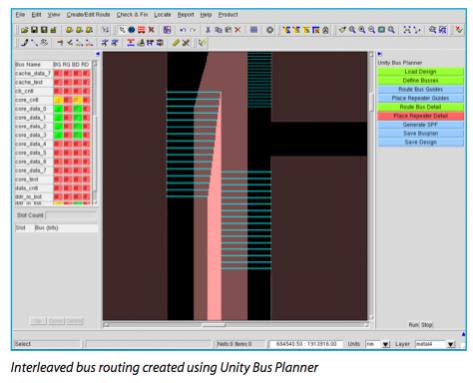Click the red X delete icon
473x383 pixels.
point(238,30)
